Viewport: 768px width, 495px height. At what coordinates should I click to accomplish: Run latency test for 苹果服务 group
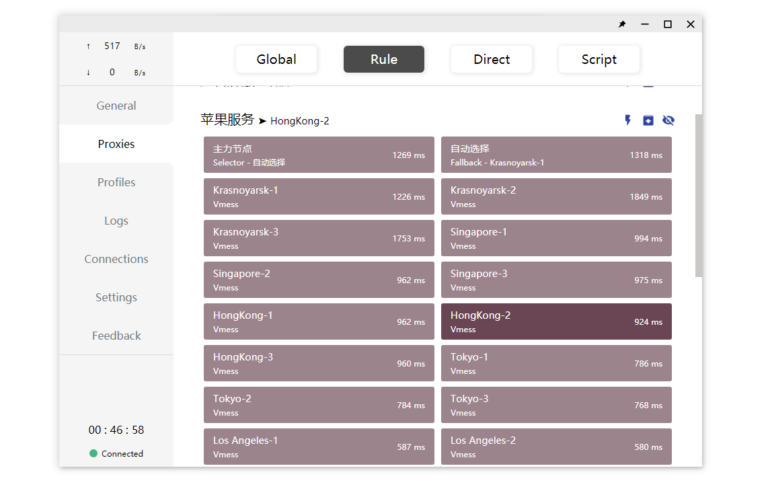point(628,121)
